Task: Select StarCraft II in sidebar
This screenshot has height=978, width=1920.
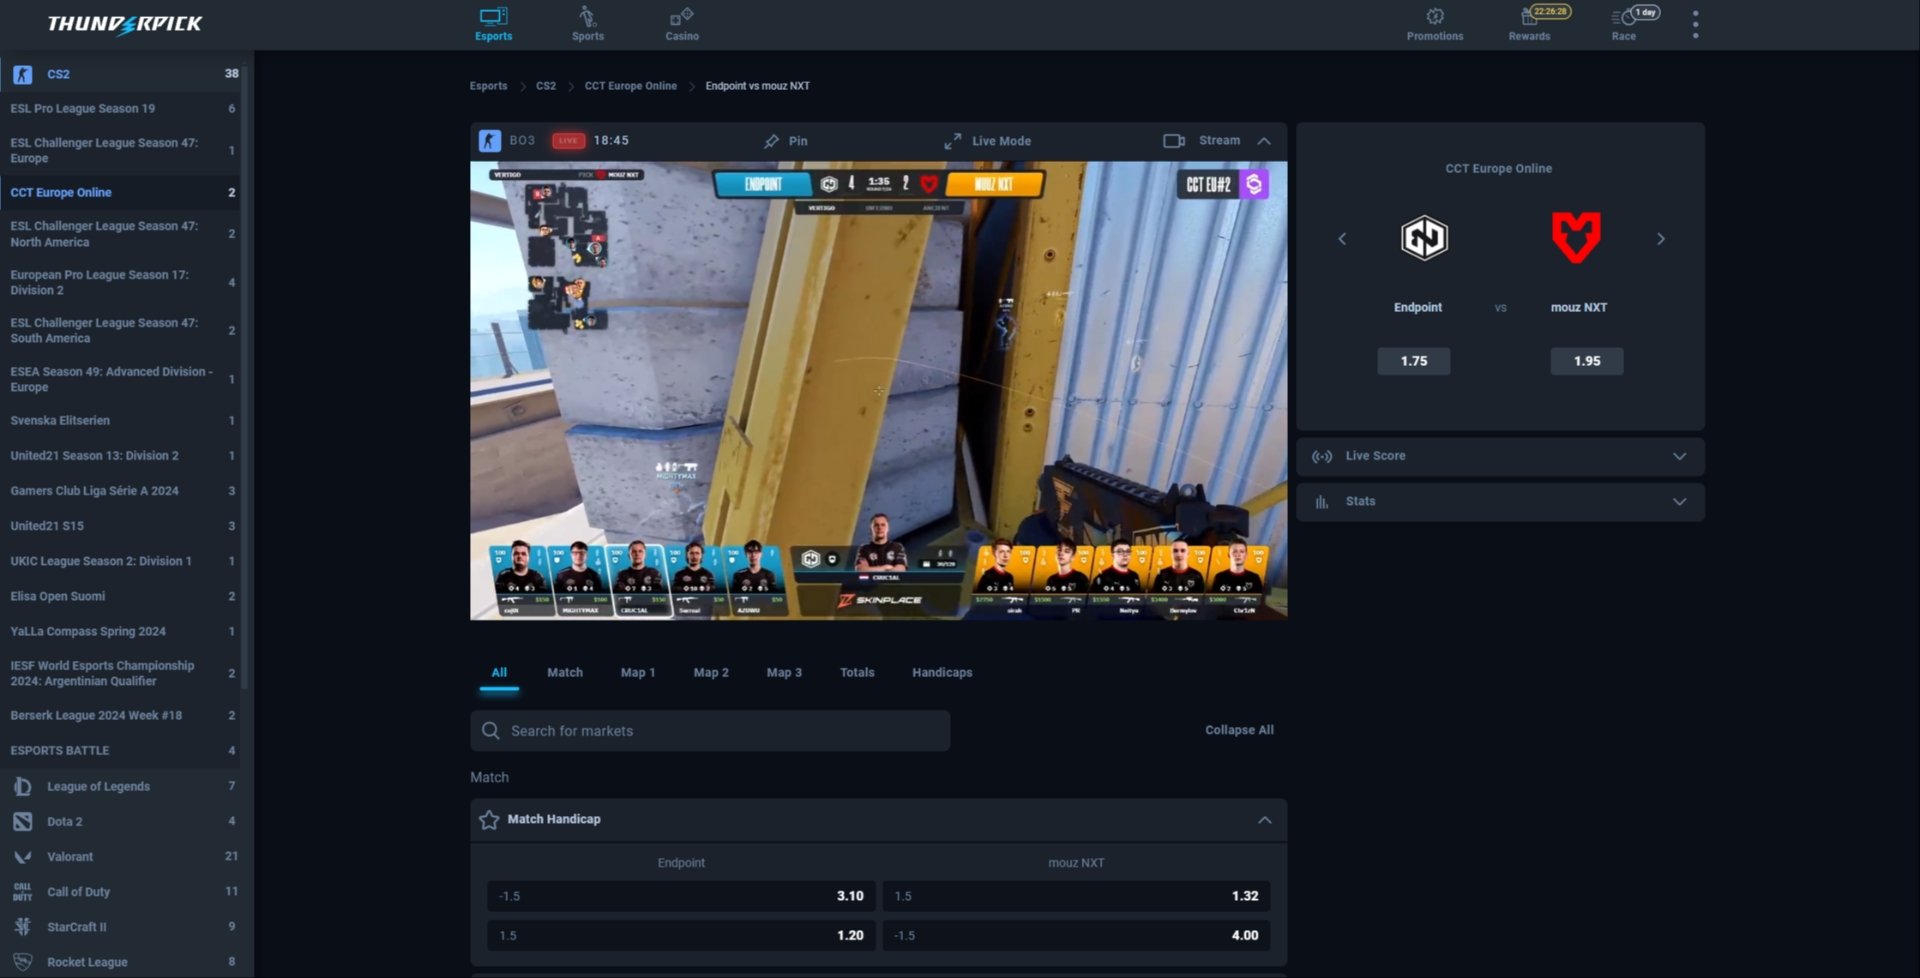Action: pyautogui.click(x=120, y=926)
